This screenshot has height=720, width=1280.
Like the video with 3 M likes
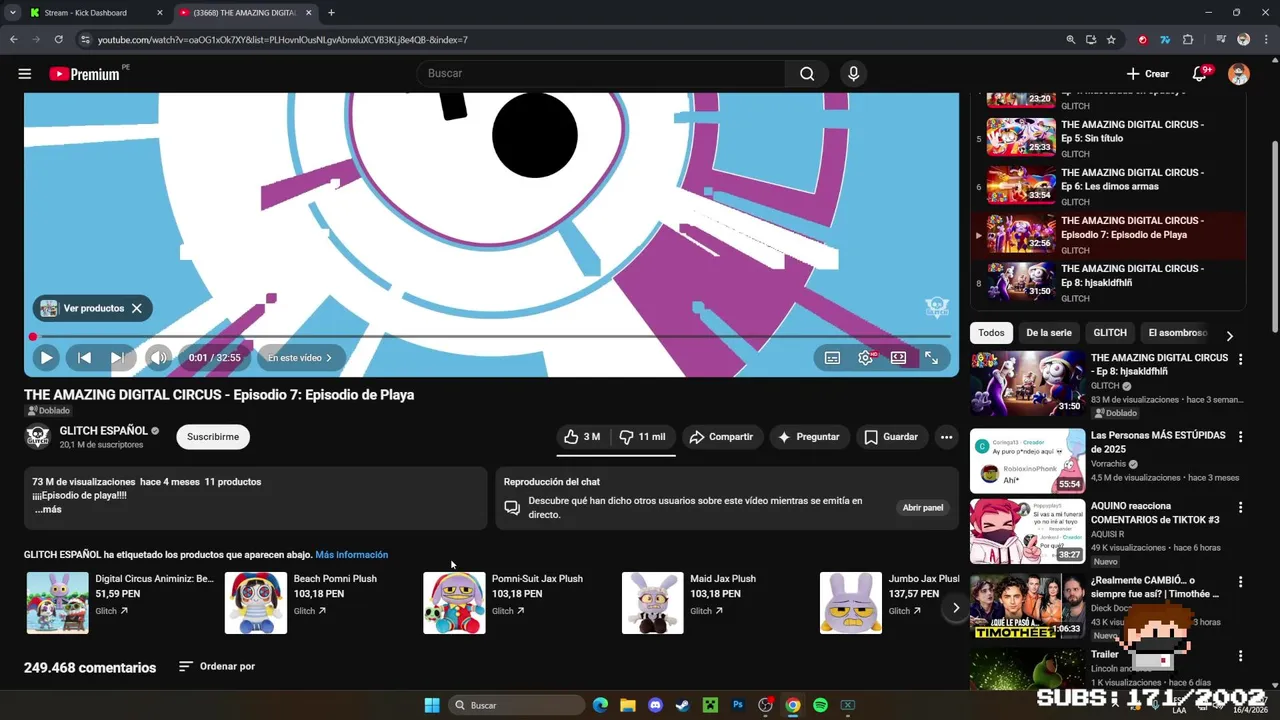[x=582, y=437]
